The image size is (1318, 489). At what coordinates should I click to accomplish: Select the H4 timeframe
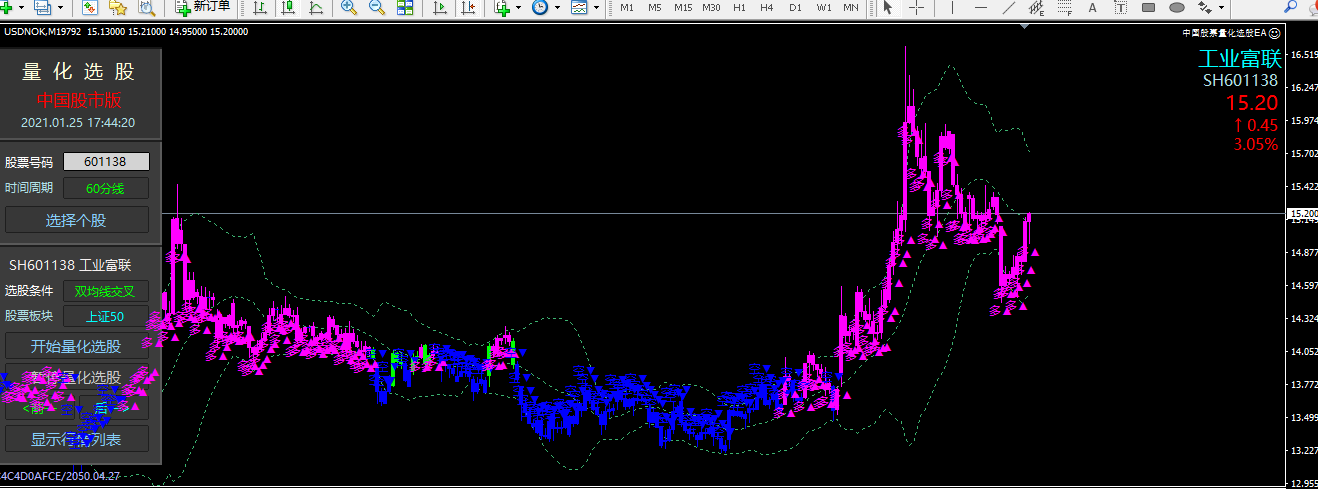(767, 7)
